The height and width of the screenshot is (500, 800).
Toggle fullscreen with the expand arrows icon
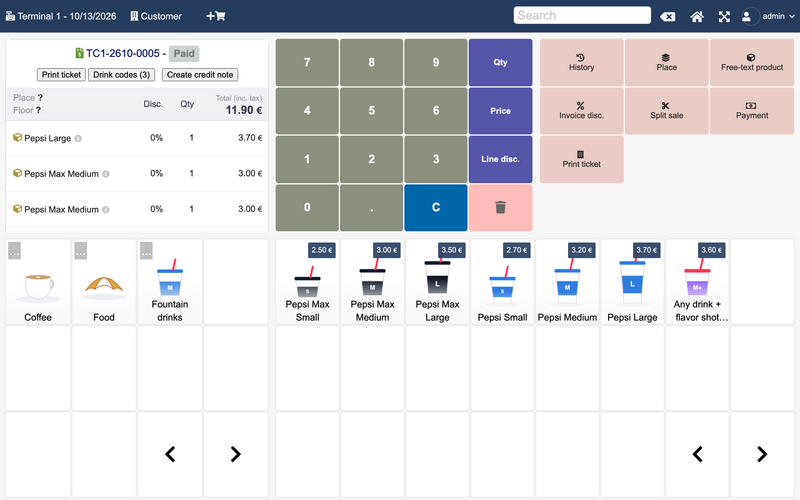click(724, 16)
